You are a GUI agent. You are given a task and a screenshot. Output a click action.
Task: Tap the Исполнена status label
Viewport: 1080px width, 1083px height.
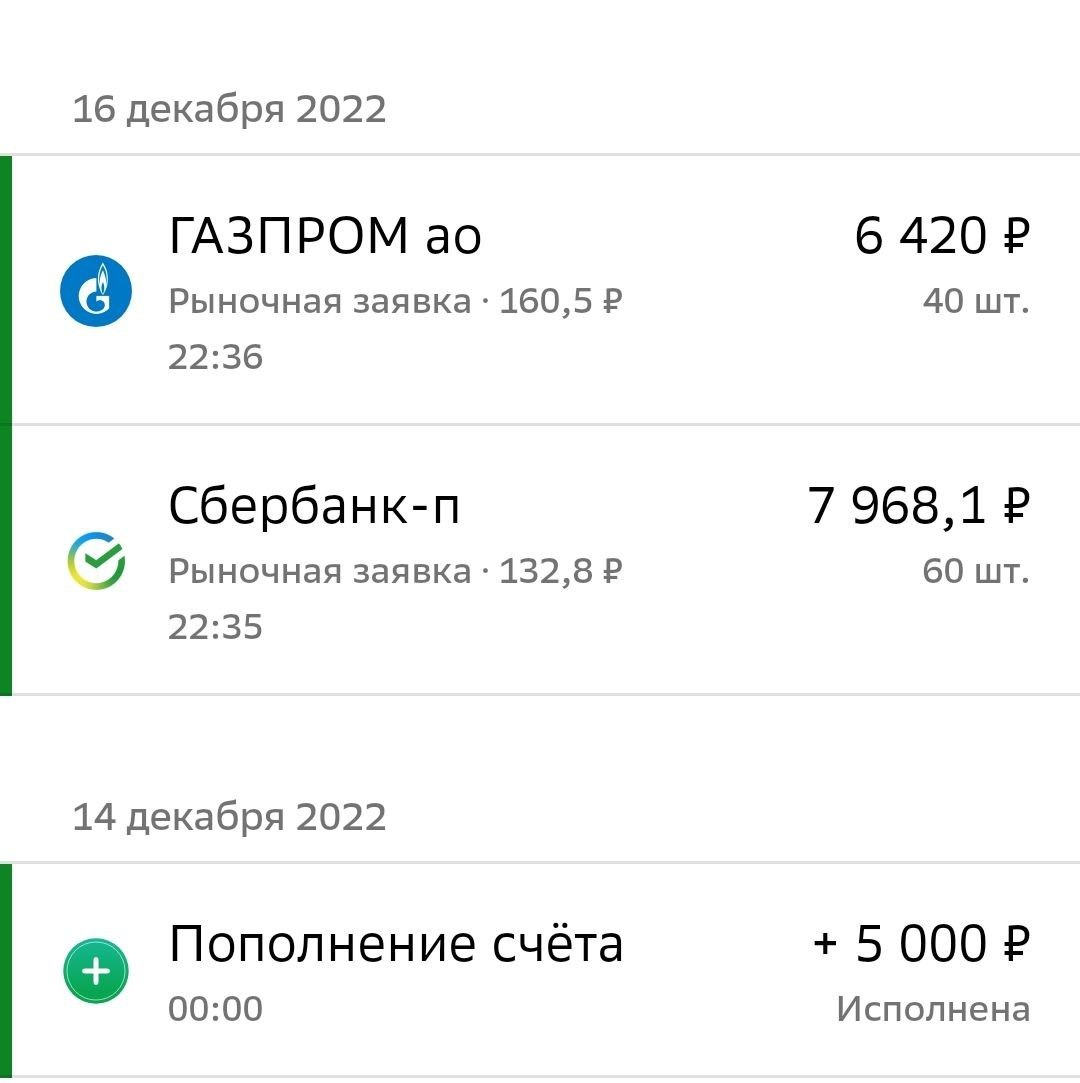(x=933, y=1009)
